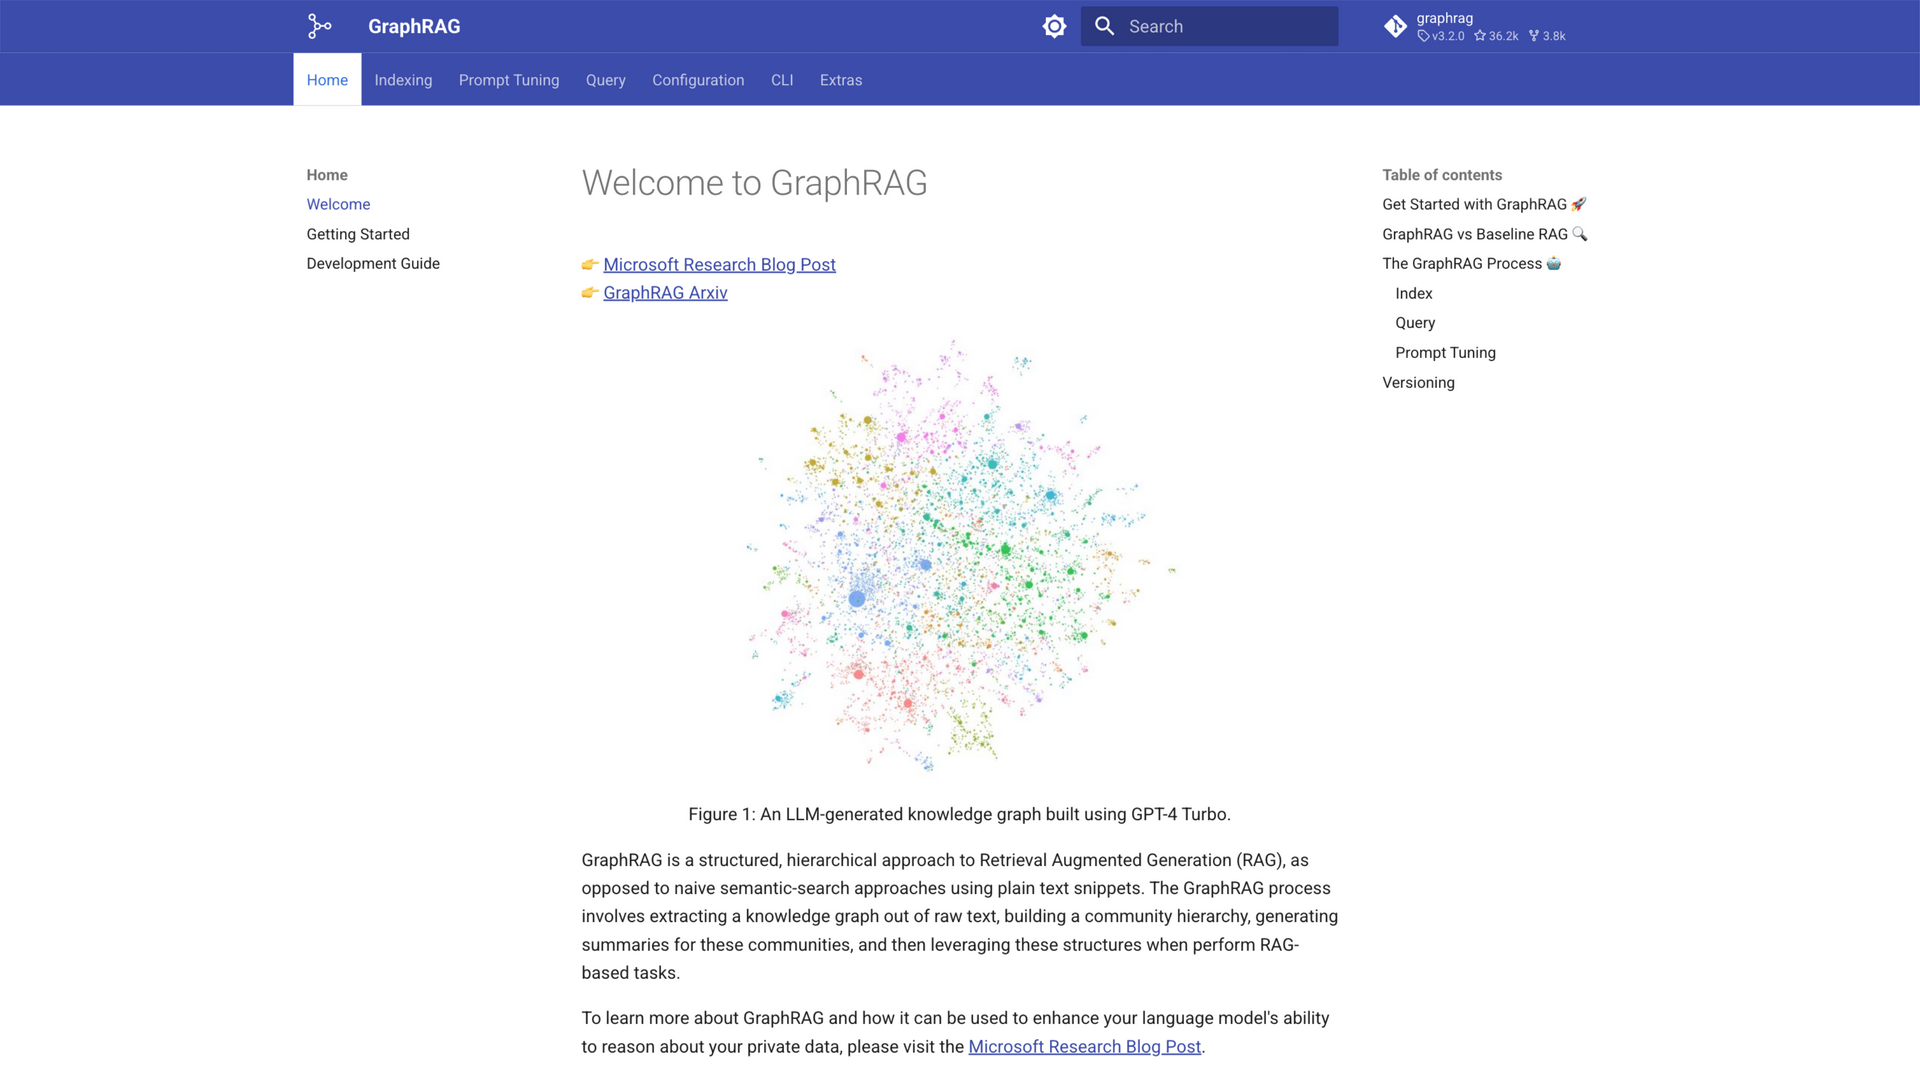Click the Figure 1 caption text
This screenshot has height=1080, width=1920.
959,814
